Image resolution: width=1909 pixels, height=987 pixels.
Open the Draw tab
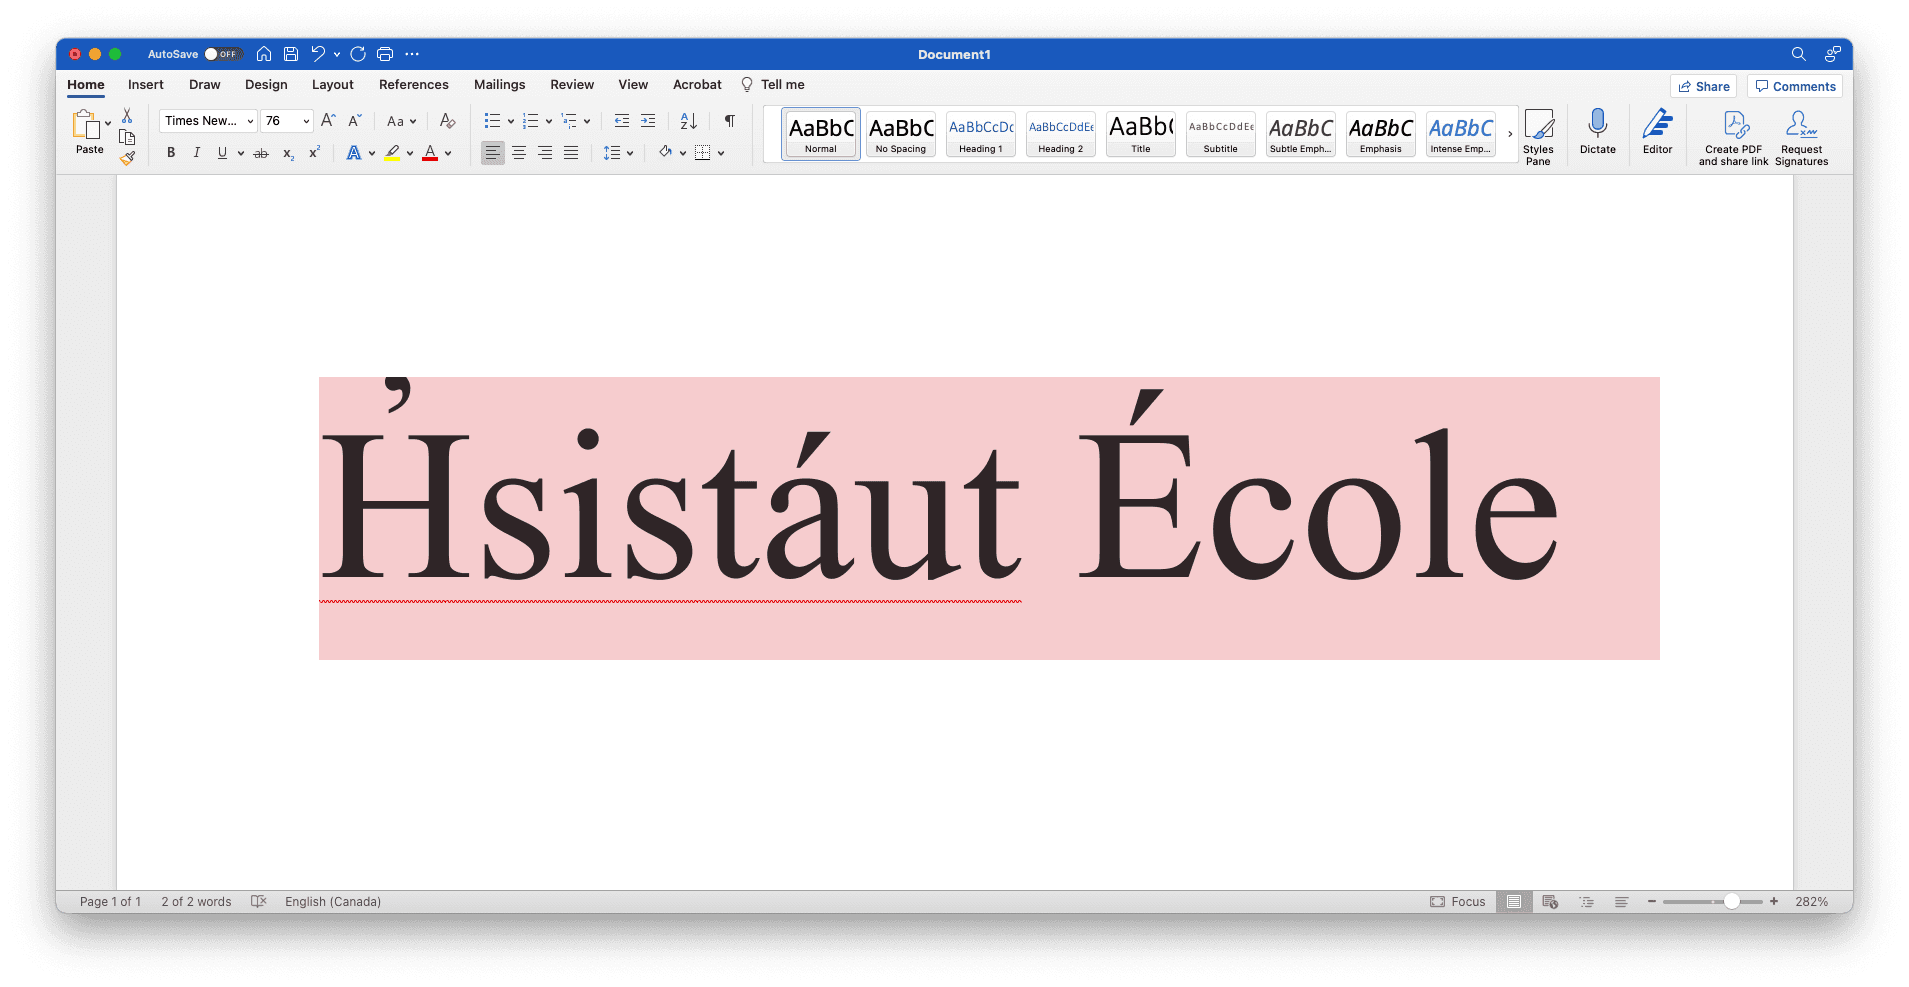coord(204,84)
